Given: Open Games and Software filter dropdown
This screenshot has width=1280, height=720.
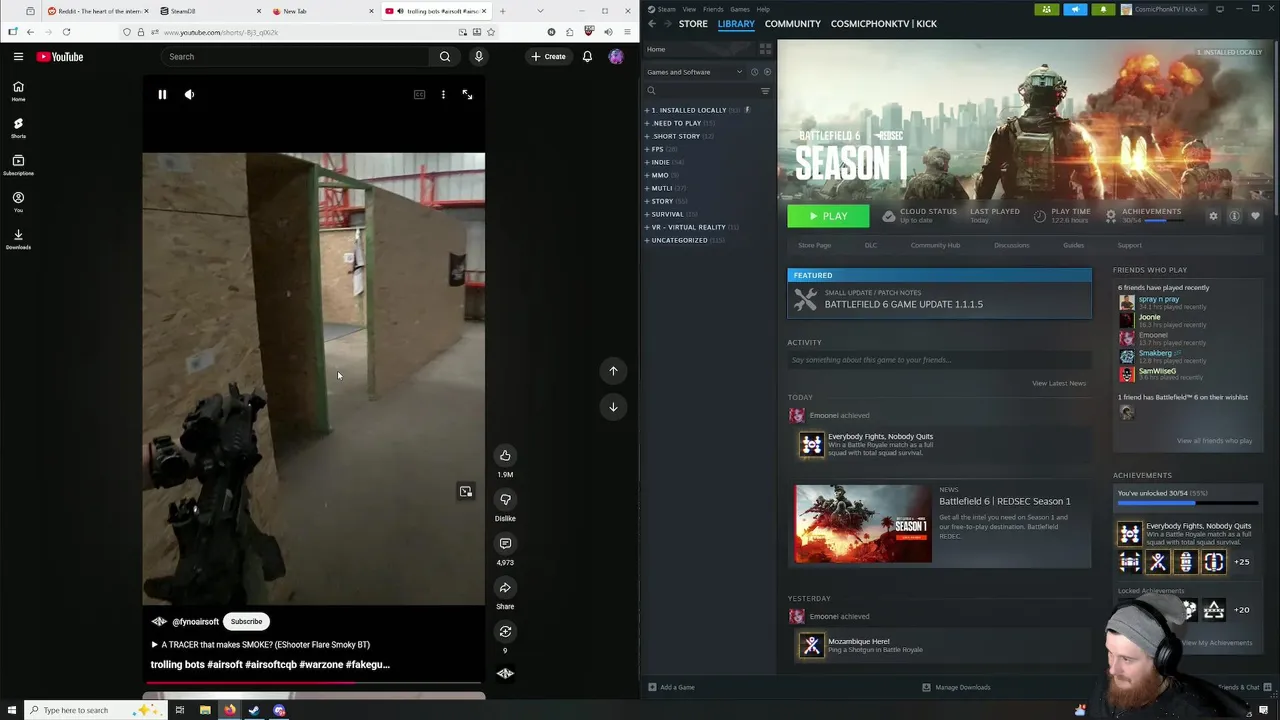Looking at the screenshot, I should 694,72.
